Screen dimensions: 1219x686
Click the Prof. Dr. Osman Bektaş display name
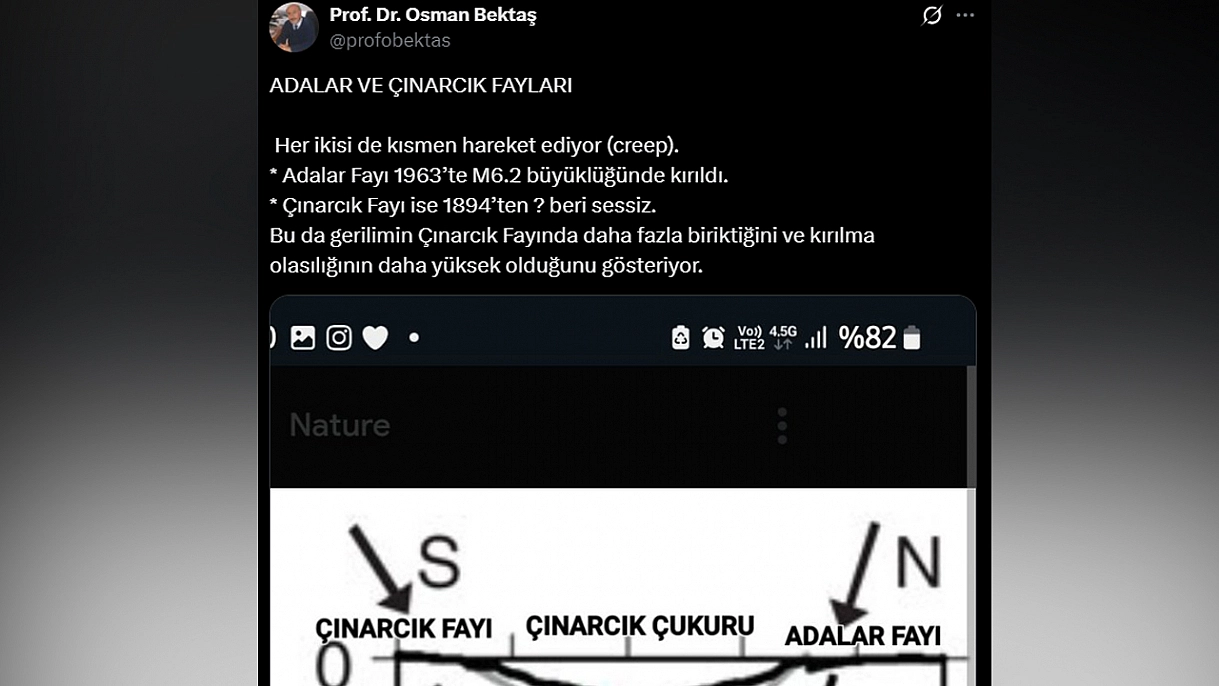[x=433, y=15]
